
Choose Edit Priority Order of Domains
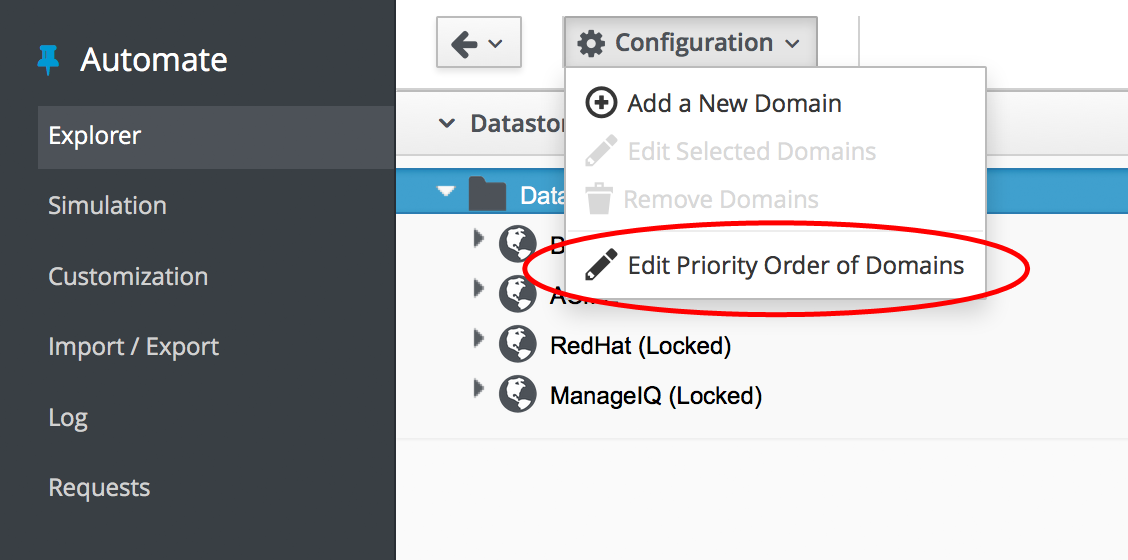coord(795,265)
